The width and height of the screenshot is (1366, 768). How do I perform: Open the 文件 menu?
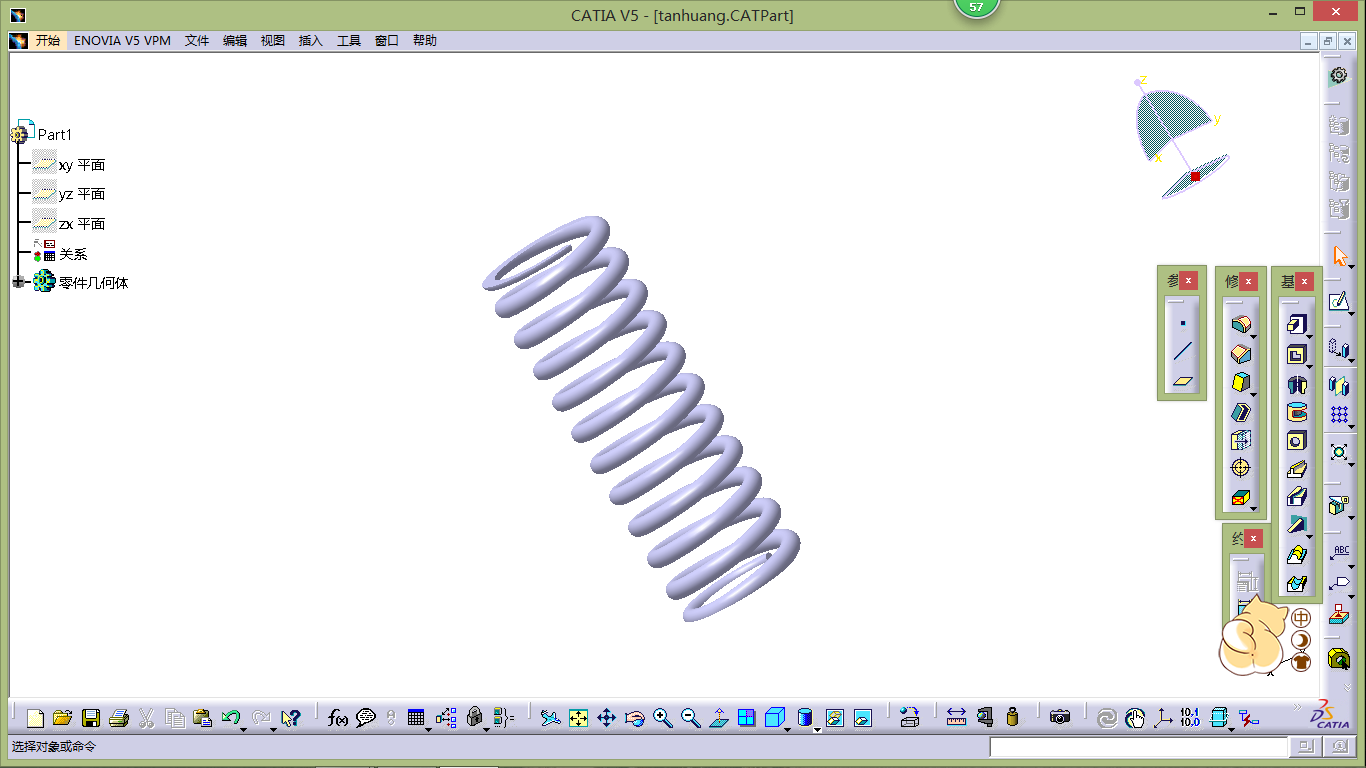click(x=197, y=41)
